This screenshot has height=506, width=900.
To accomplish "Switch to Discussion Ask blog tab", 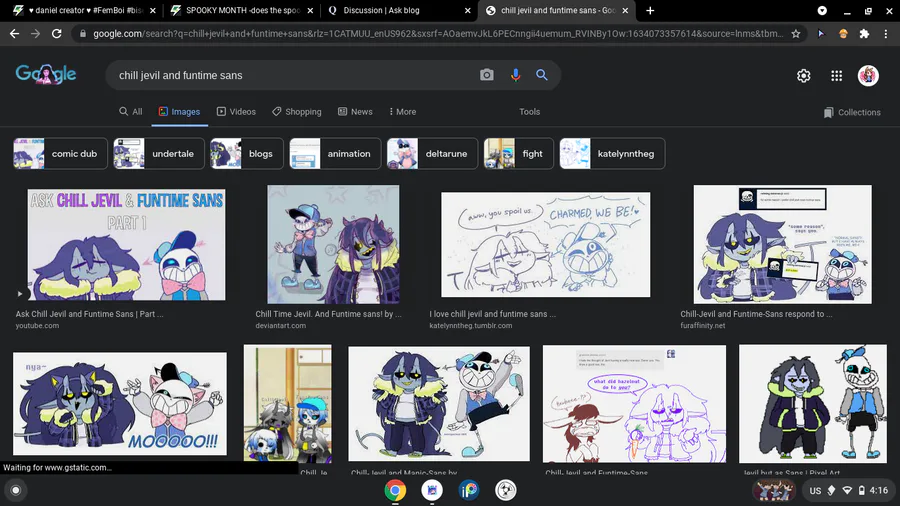I will coord(399,10).
